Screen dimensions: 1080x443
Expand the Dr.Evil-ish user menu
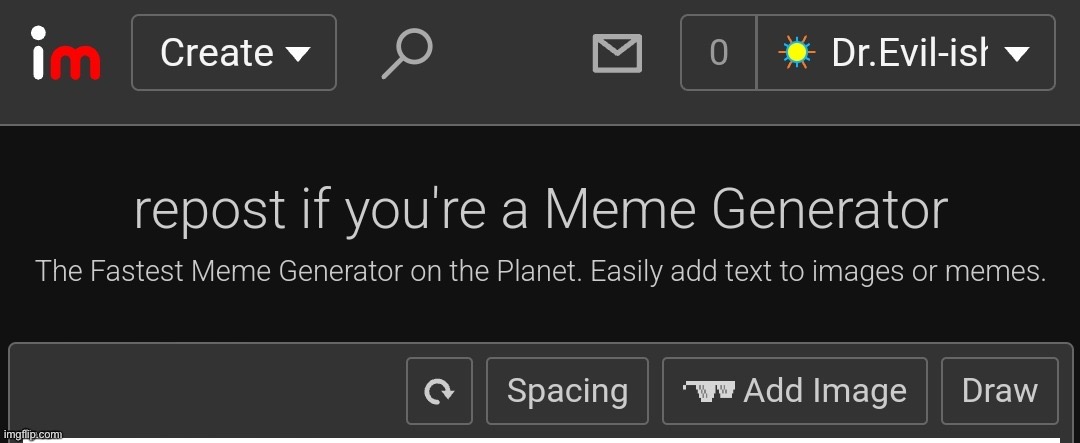(x=906, y=52)
